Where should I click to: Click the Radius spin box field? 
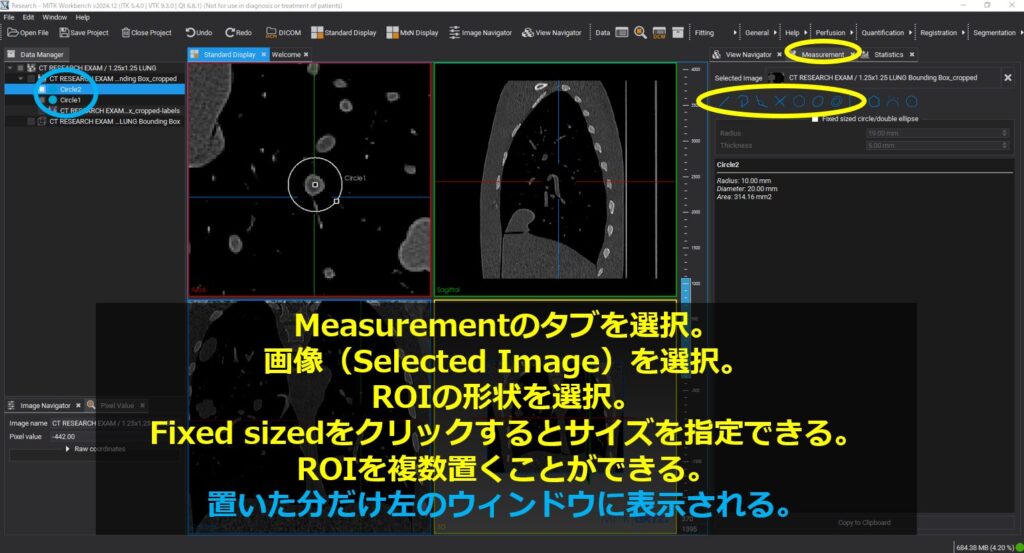click(x=938, y=133)
